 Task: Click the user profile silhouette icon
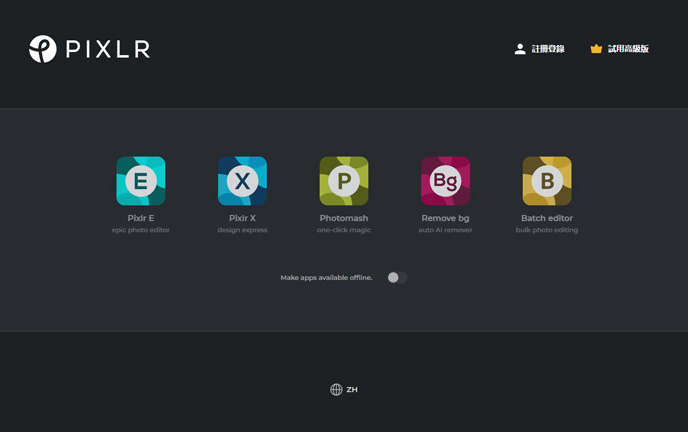tap(520, 49)
